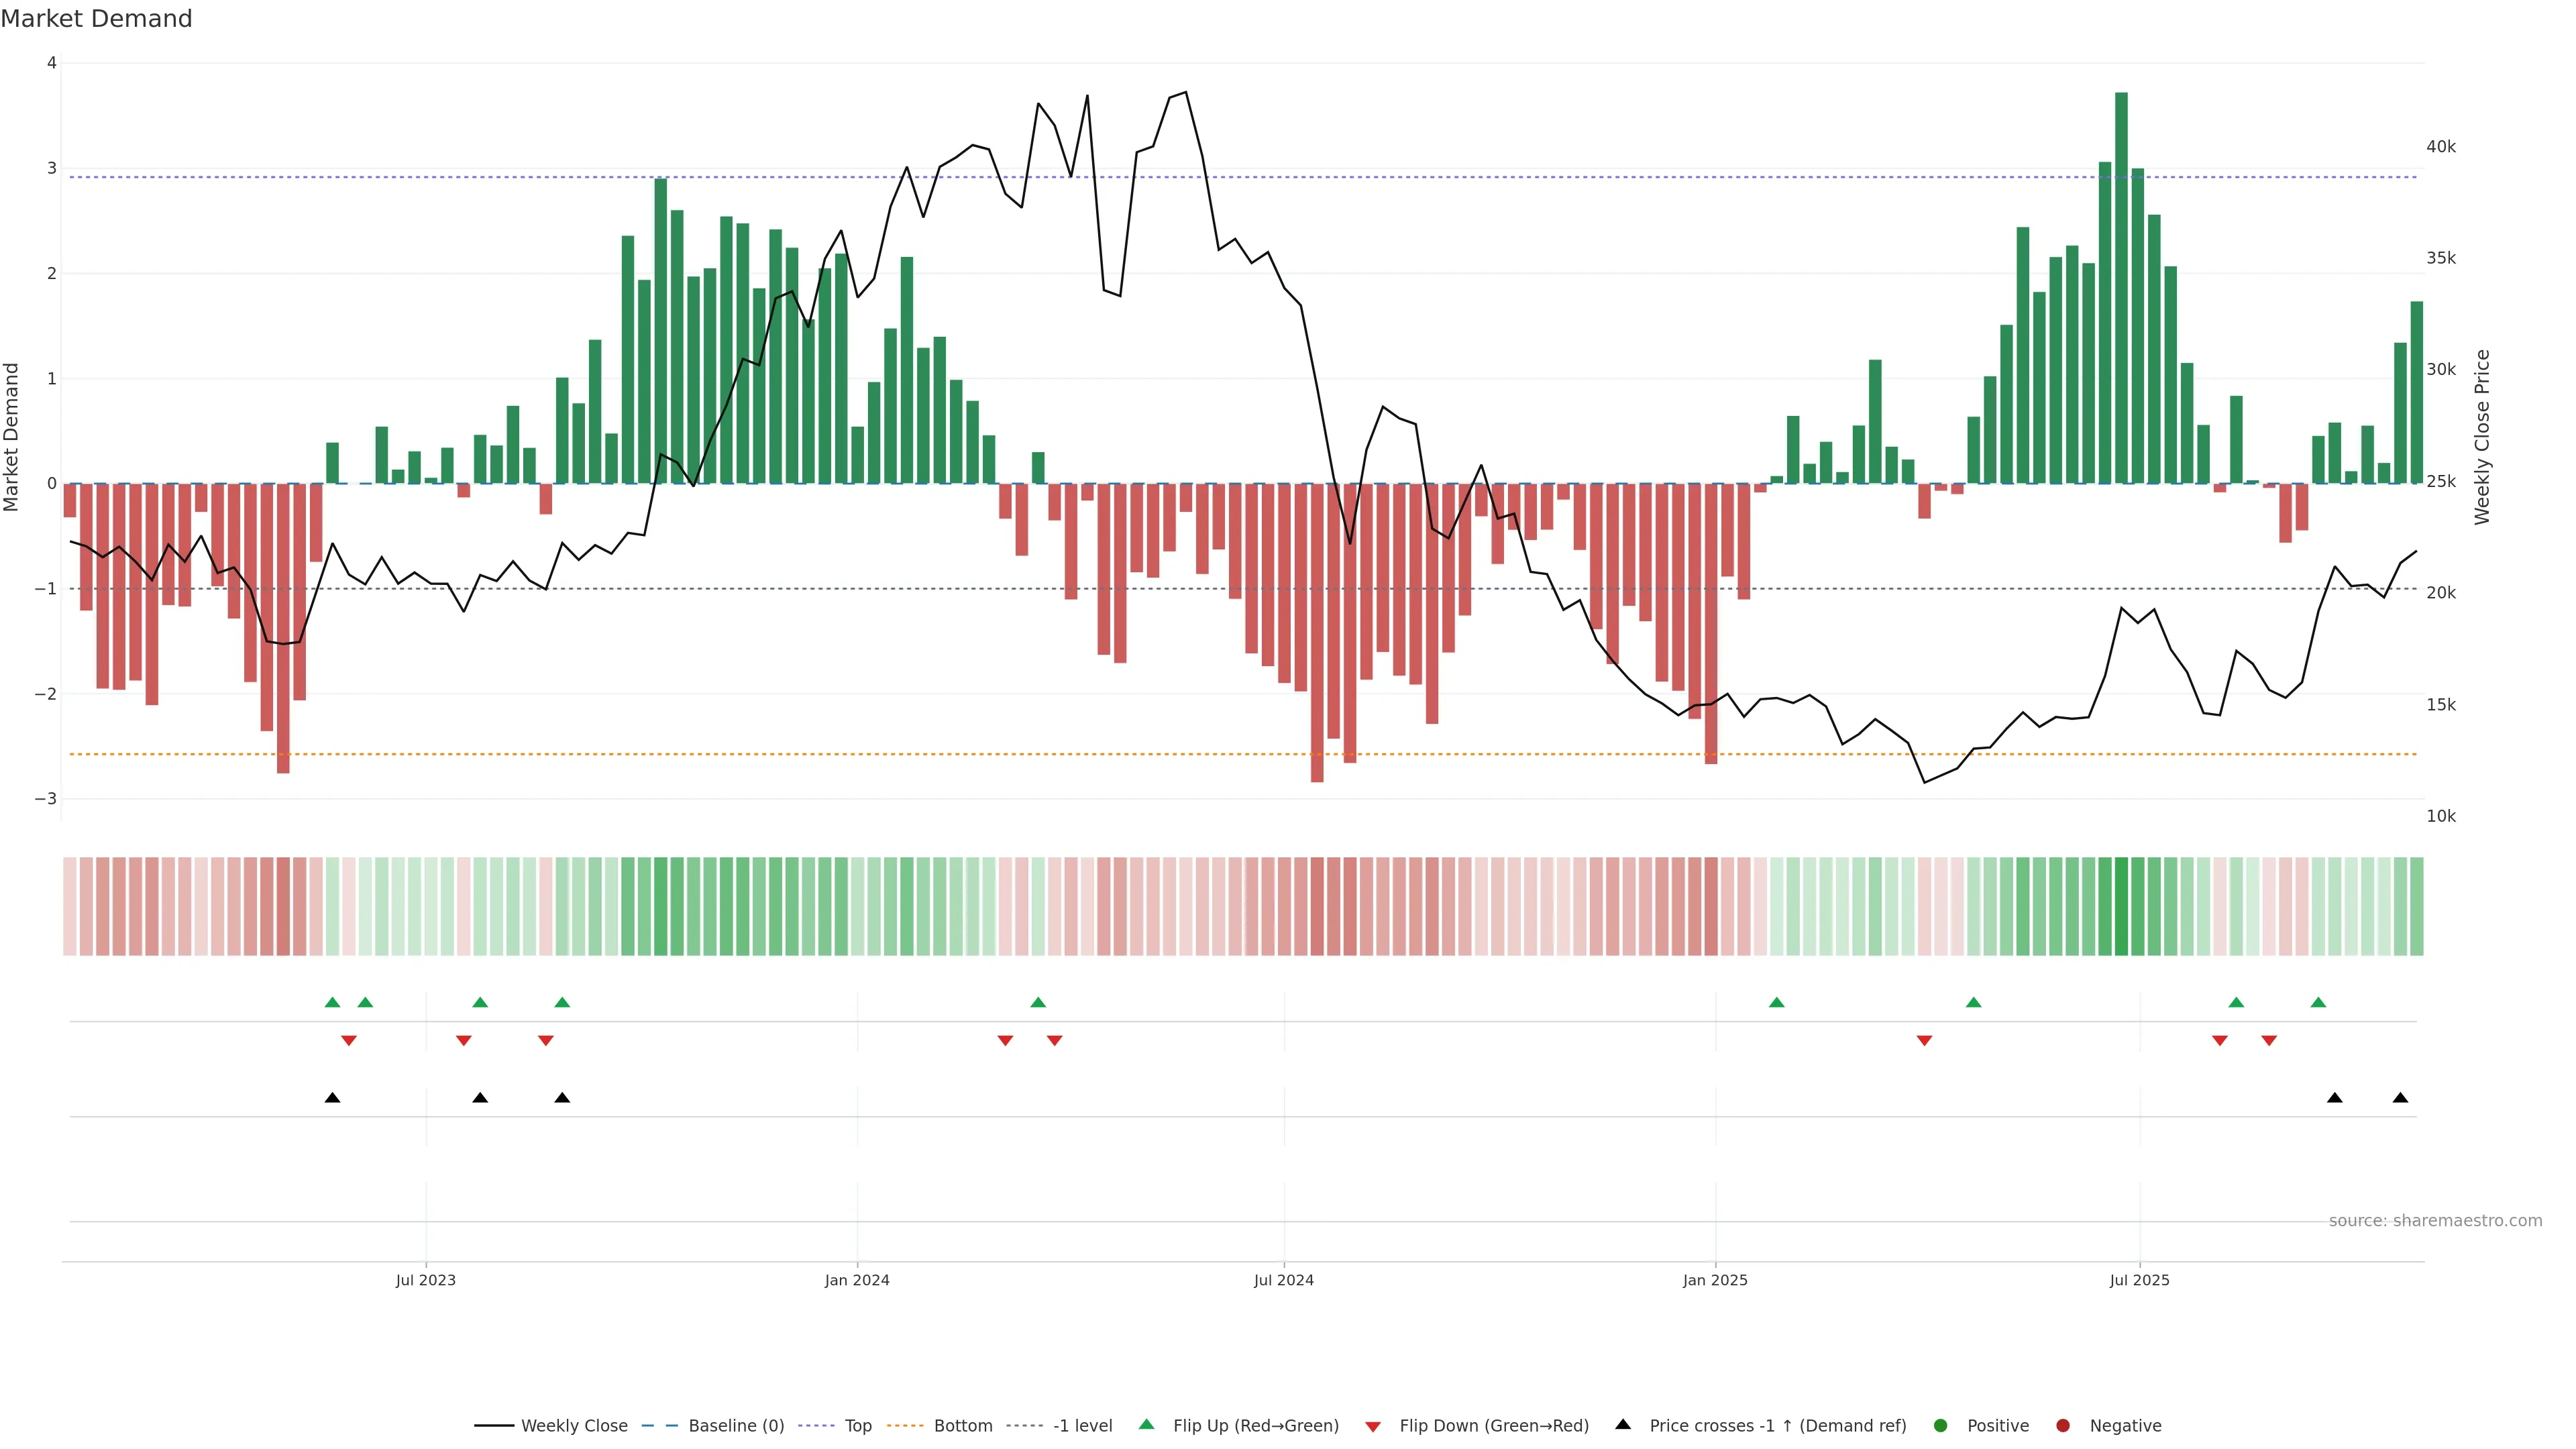2576x1449 pixels.
Task: Click the darkest green heat strip cell
Action: click(2121, 906)
